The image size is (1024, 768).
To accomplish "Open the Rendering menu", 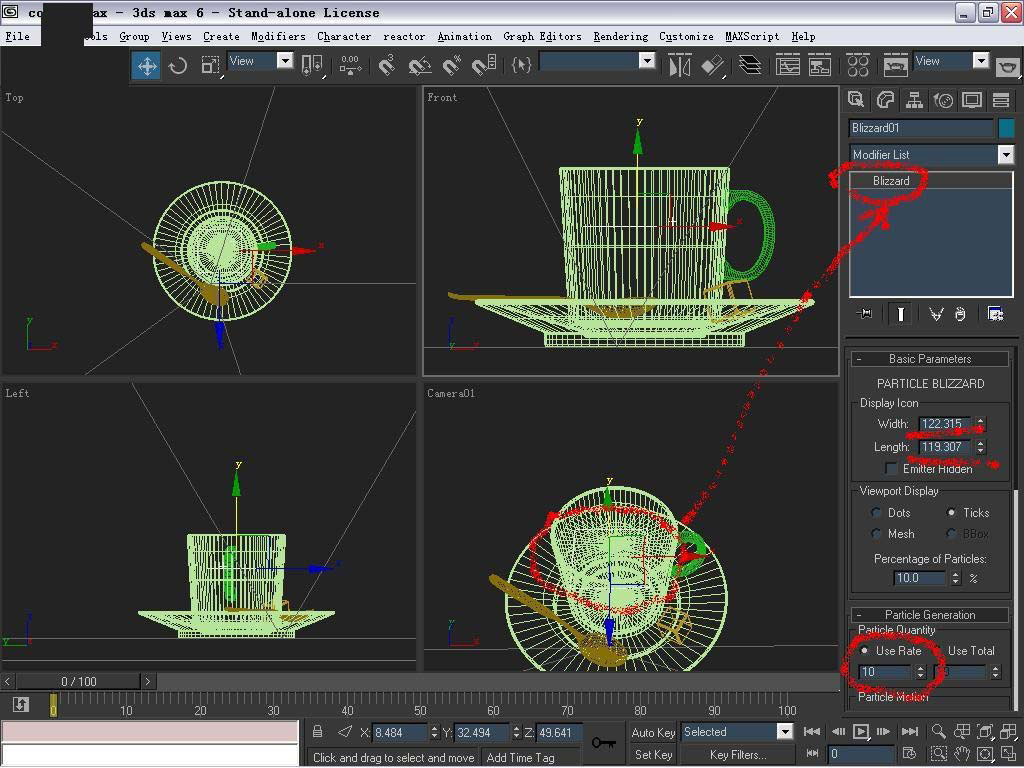I will click(x=620, y=37).
